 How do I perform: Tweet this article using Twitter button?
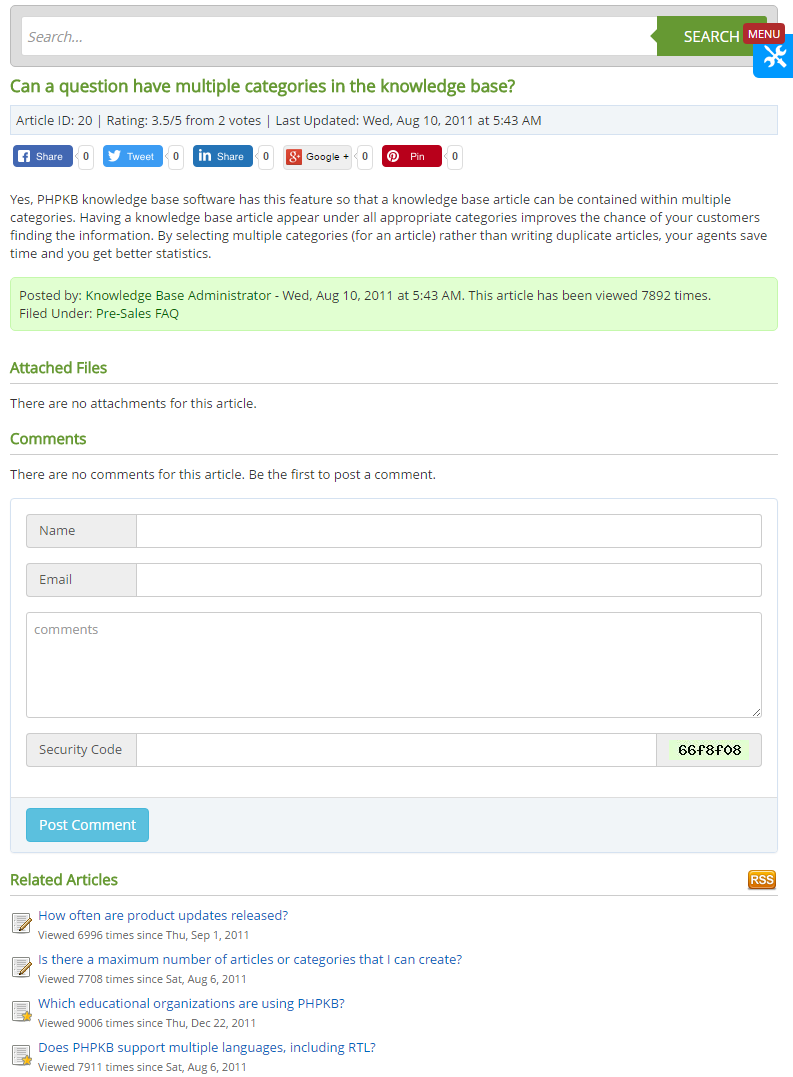coord(132,156)
